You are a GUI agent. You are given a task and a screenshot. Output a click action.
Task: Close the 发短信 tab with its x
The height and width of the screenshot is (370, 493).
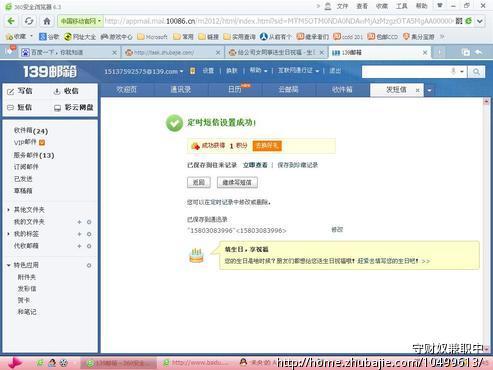pyautogui.click(x=417, y=90)
